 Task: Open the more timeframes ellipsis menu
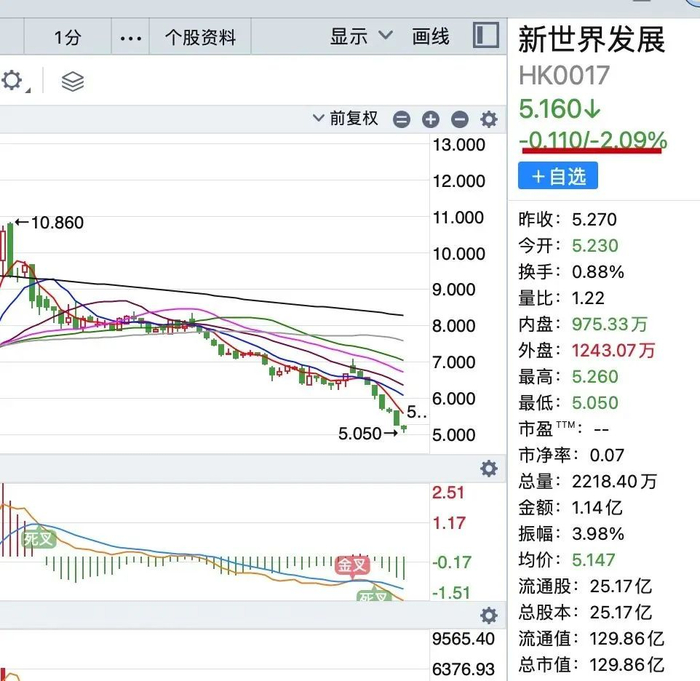pyautogui.click(x=130, y=38)
